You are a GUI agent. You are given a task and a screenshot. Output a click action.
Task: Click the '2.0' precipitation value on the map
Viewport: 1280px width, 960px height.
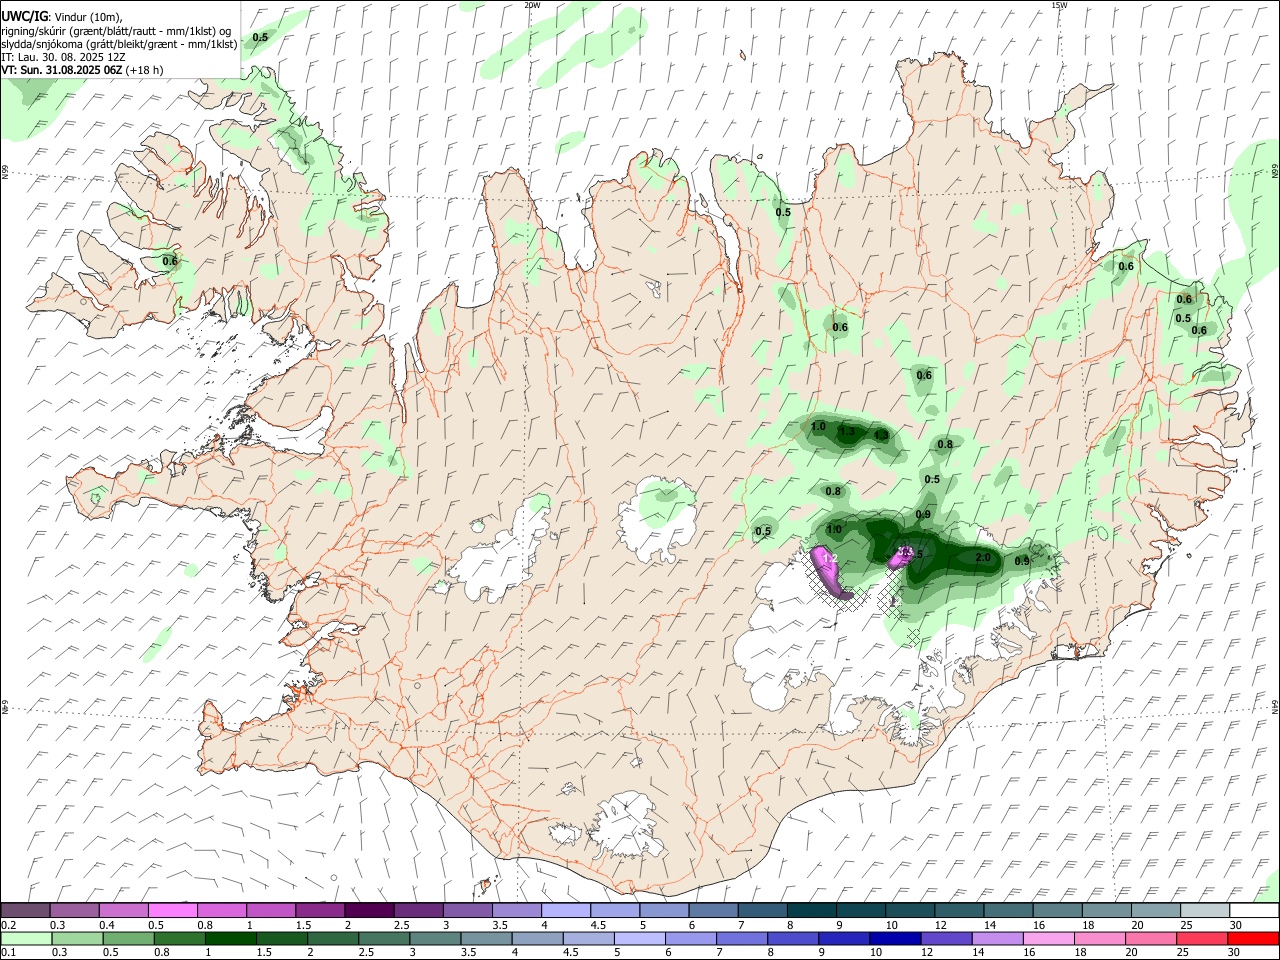pyautogui.click(x=982, y=558)
